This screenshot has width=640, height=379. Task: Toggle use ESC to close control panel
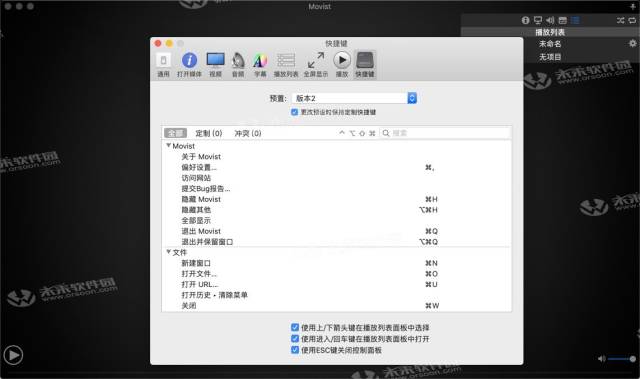[295, 350]
